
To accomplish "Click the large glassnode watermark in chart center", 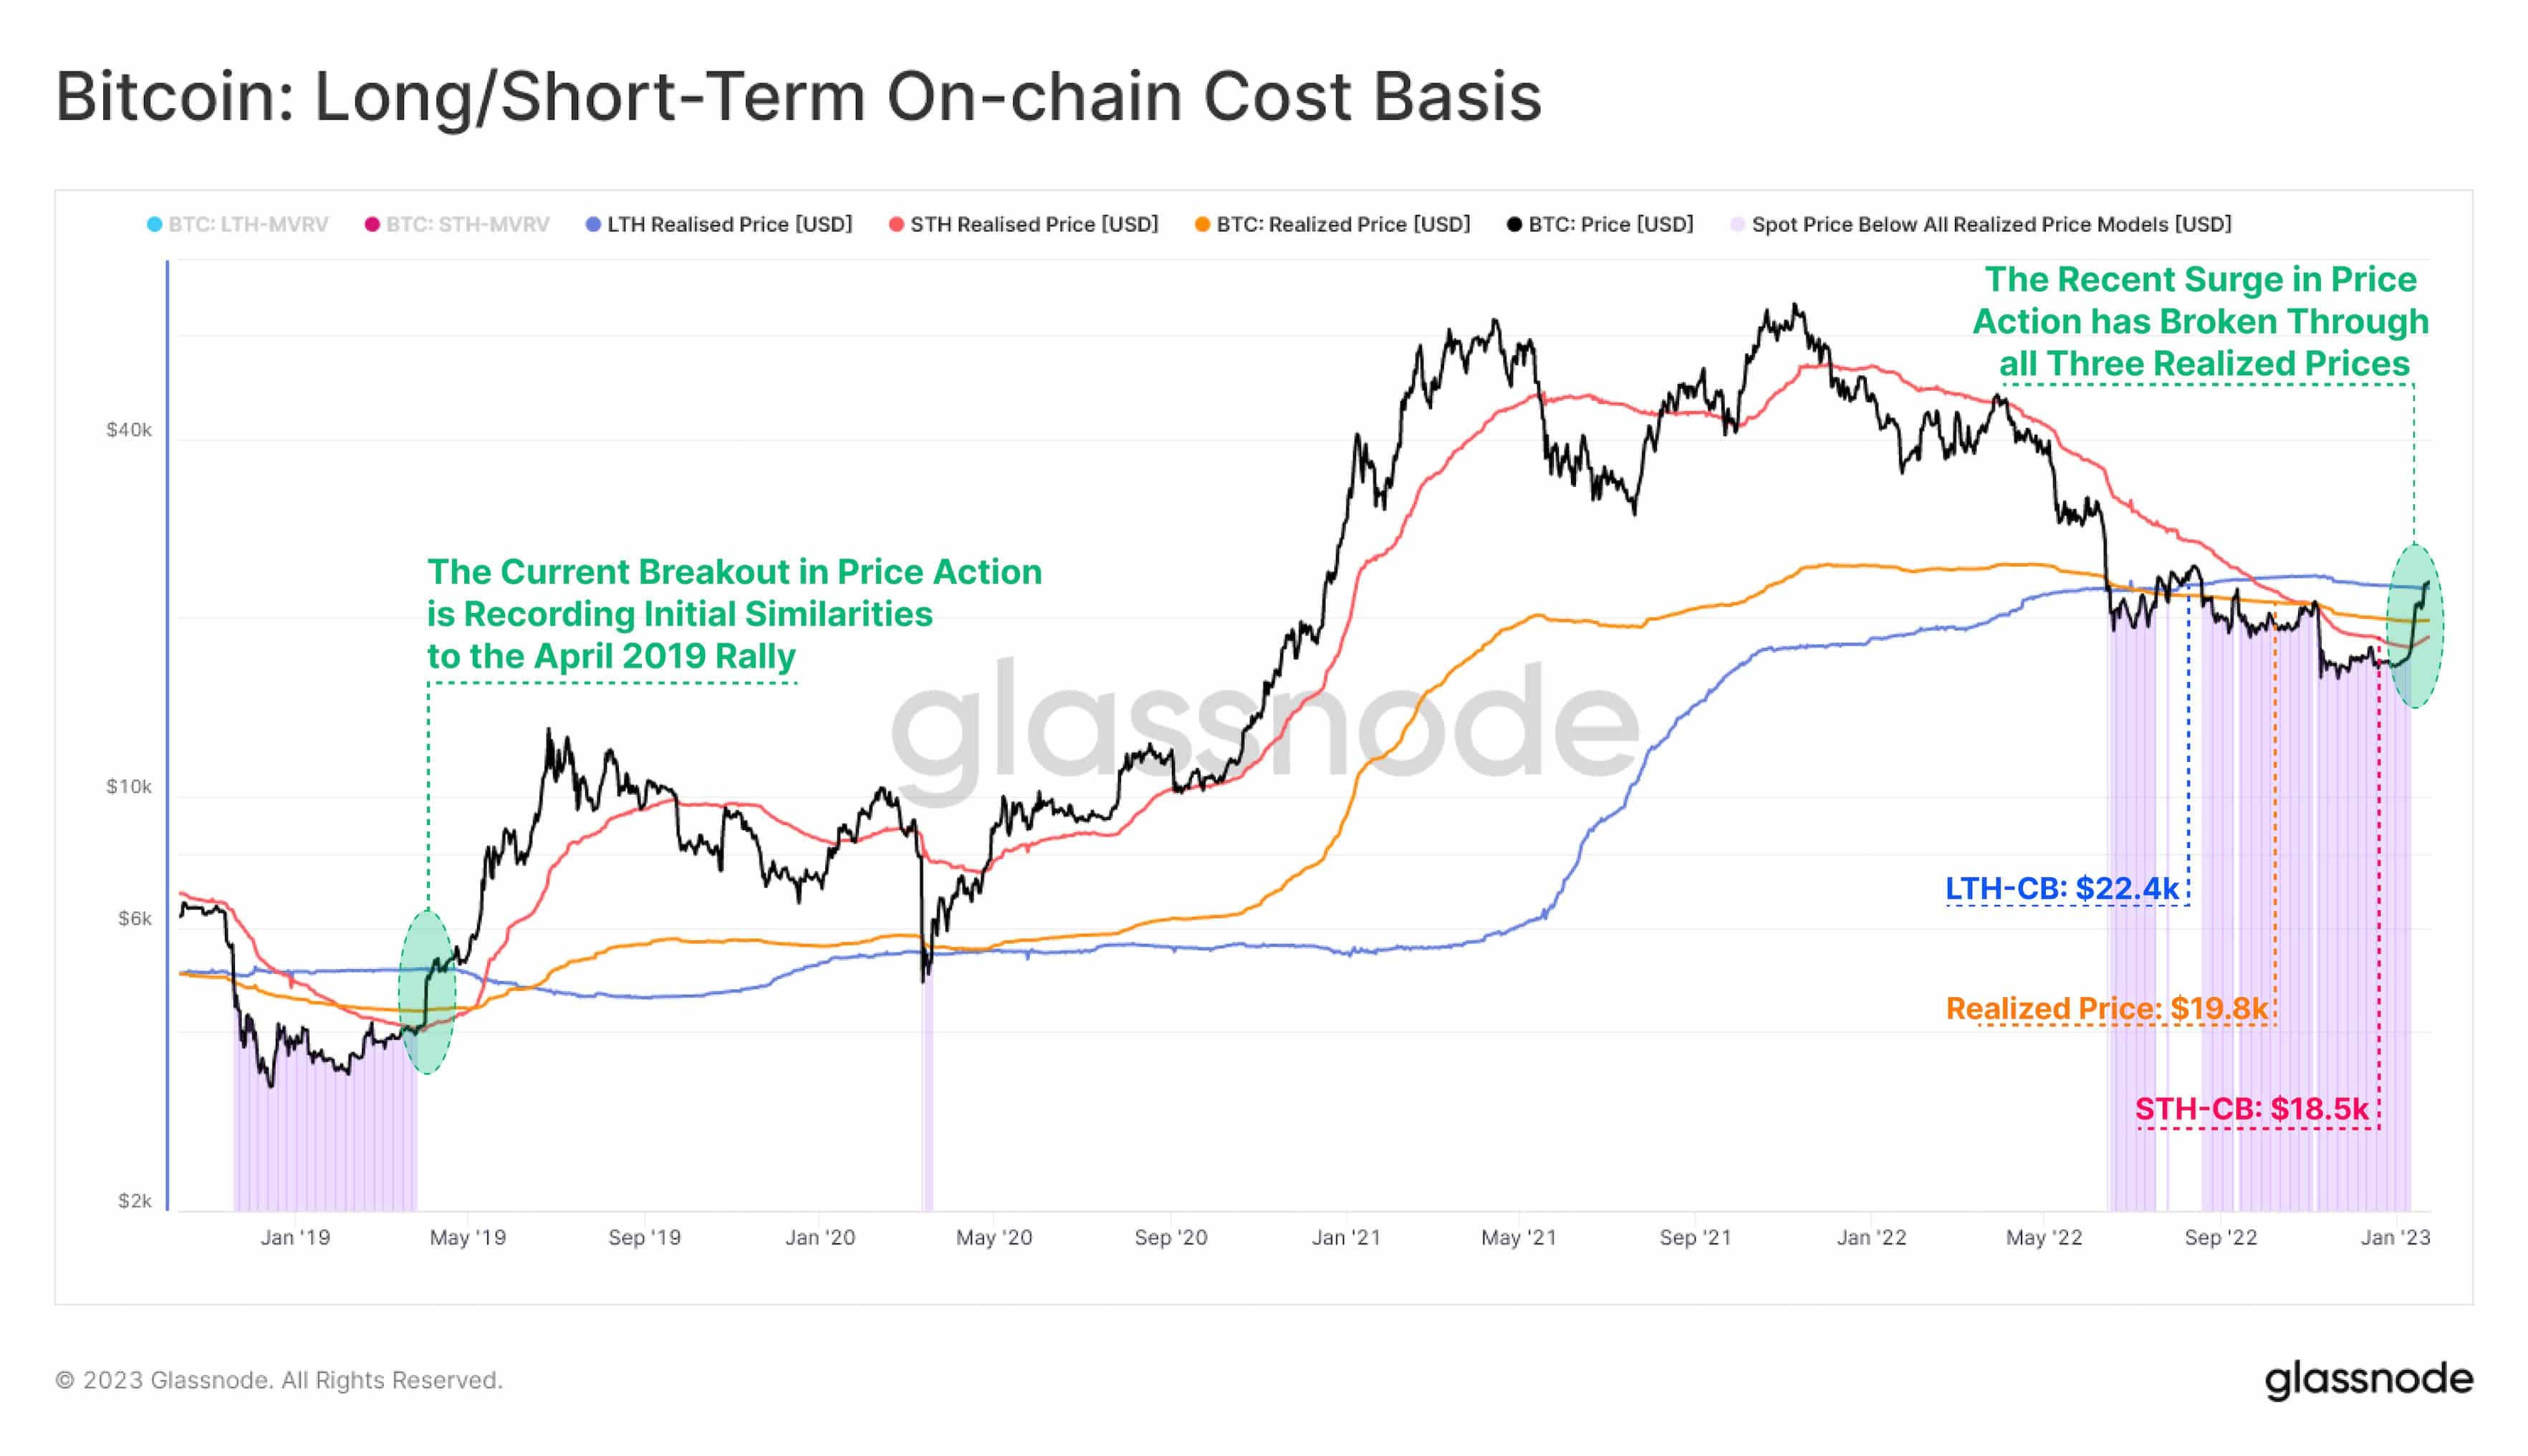I will (1264, 722).
